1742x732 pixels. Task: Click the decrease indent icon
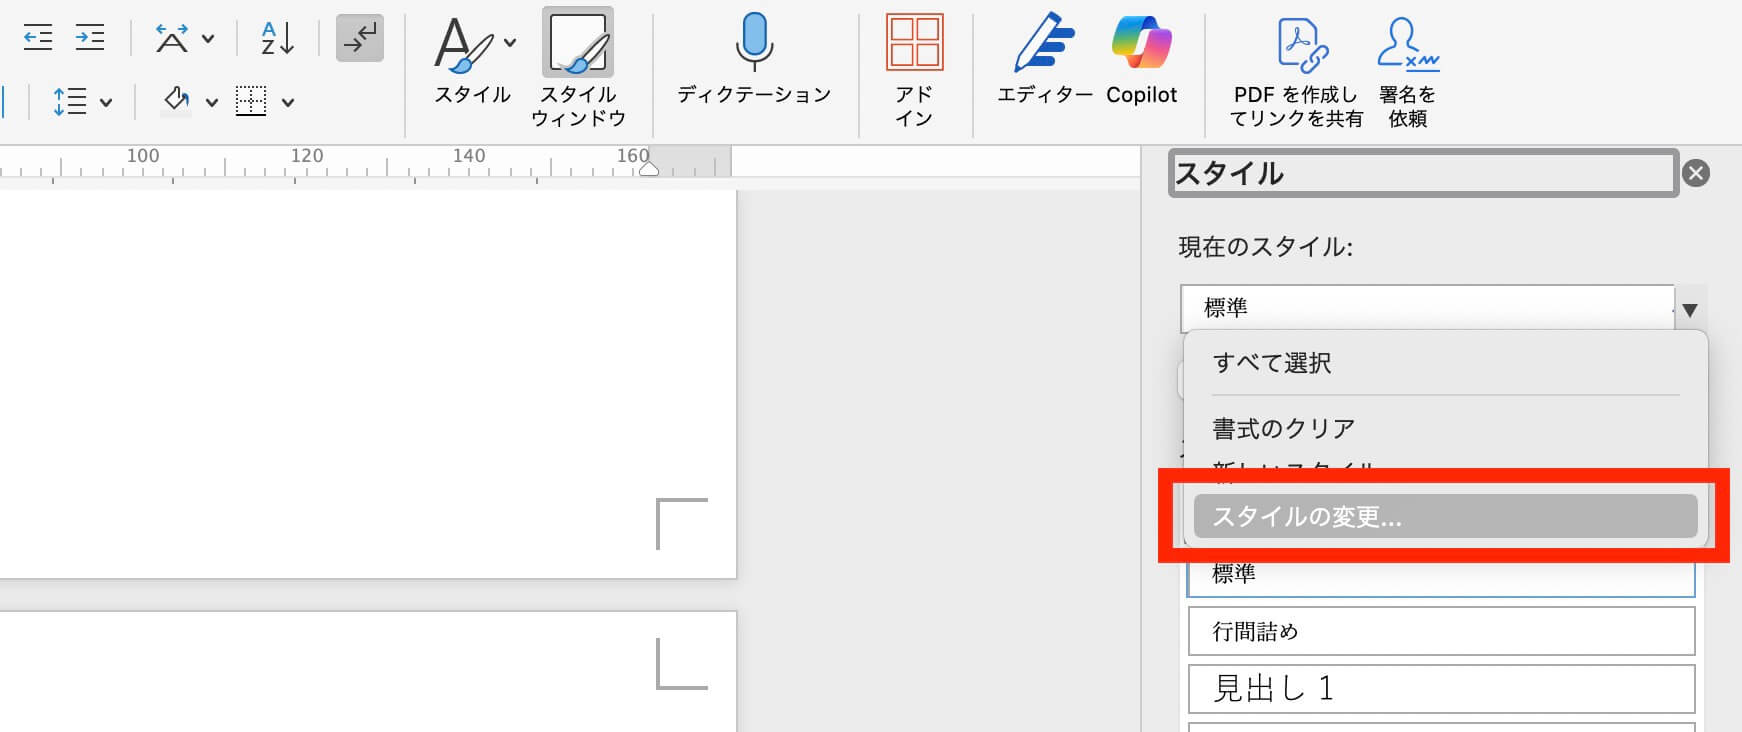(38, 38)
